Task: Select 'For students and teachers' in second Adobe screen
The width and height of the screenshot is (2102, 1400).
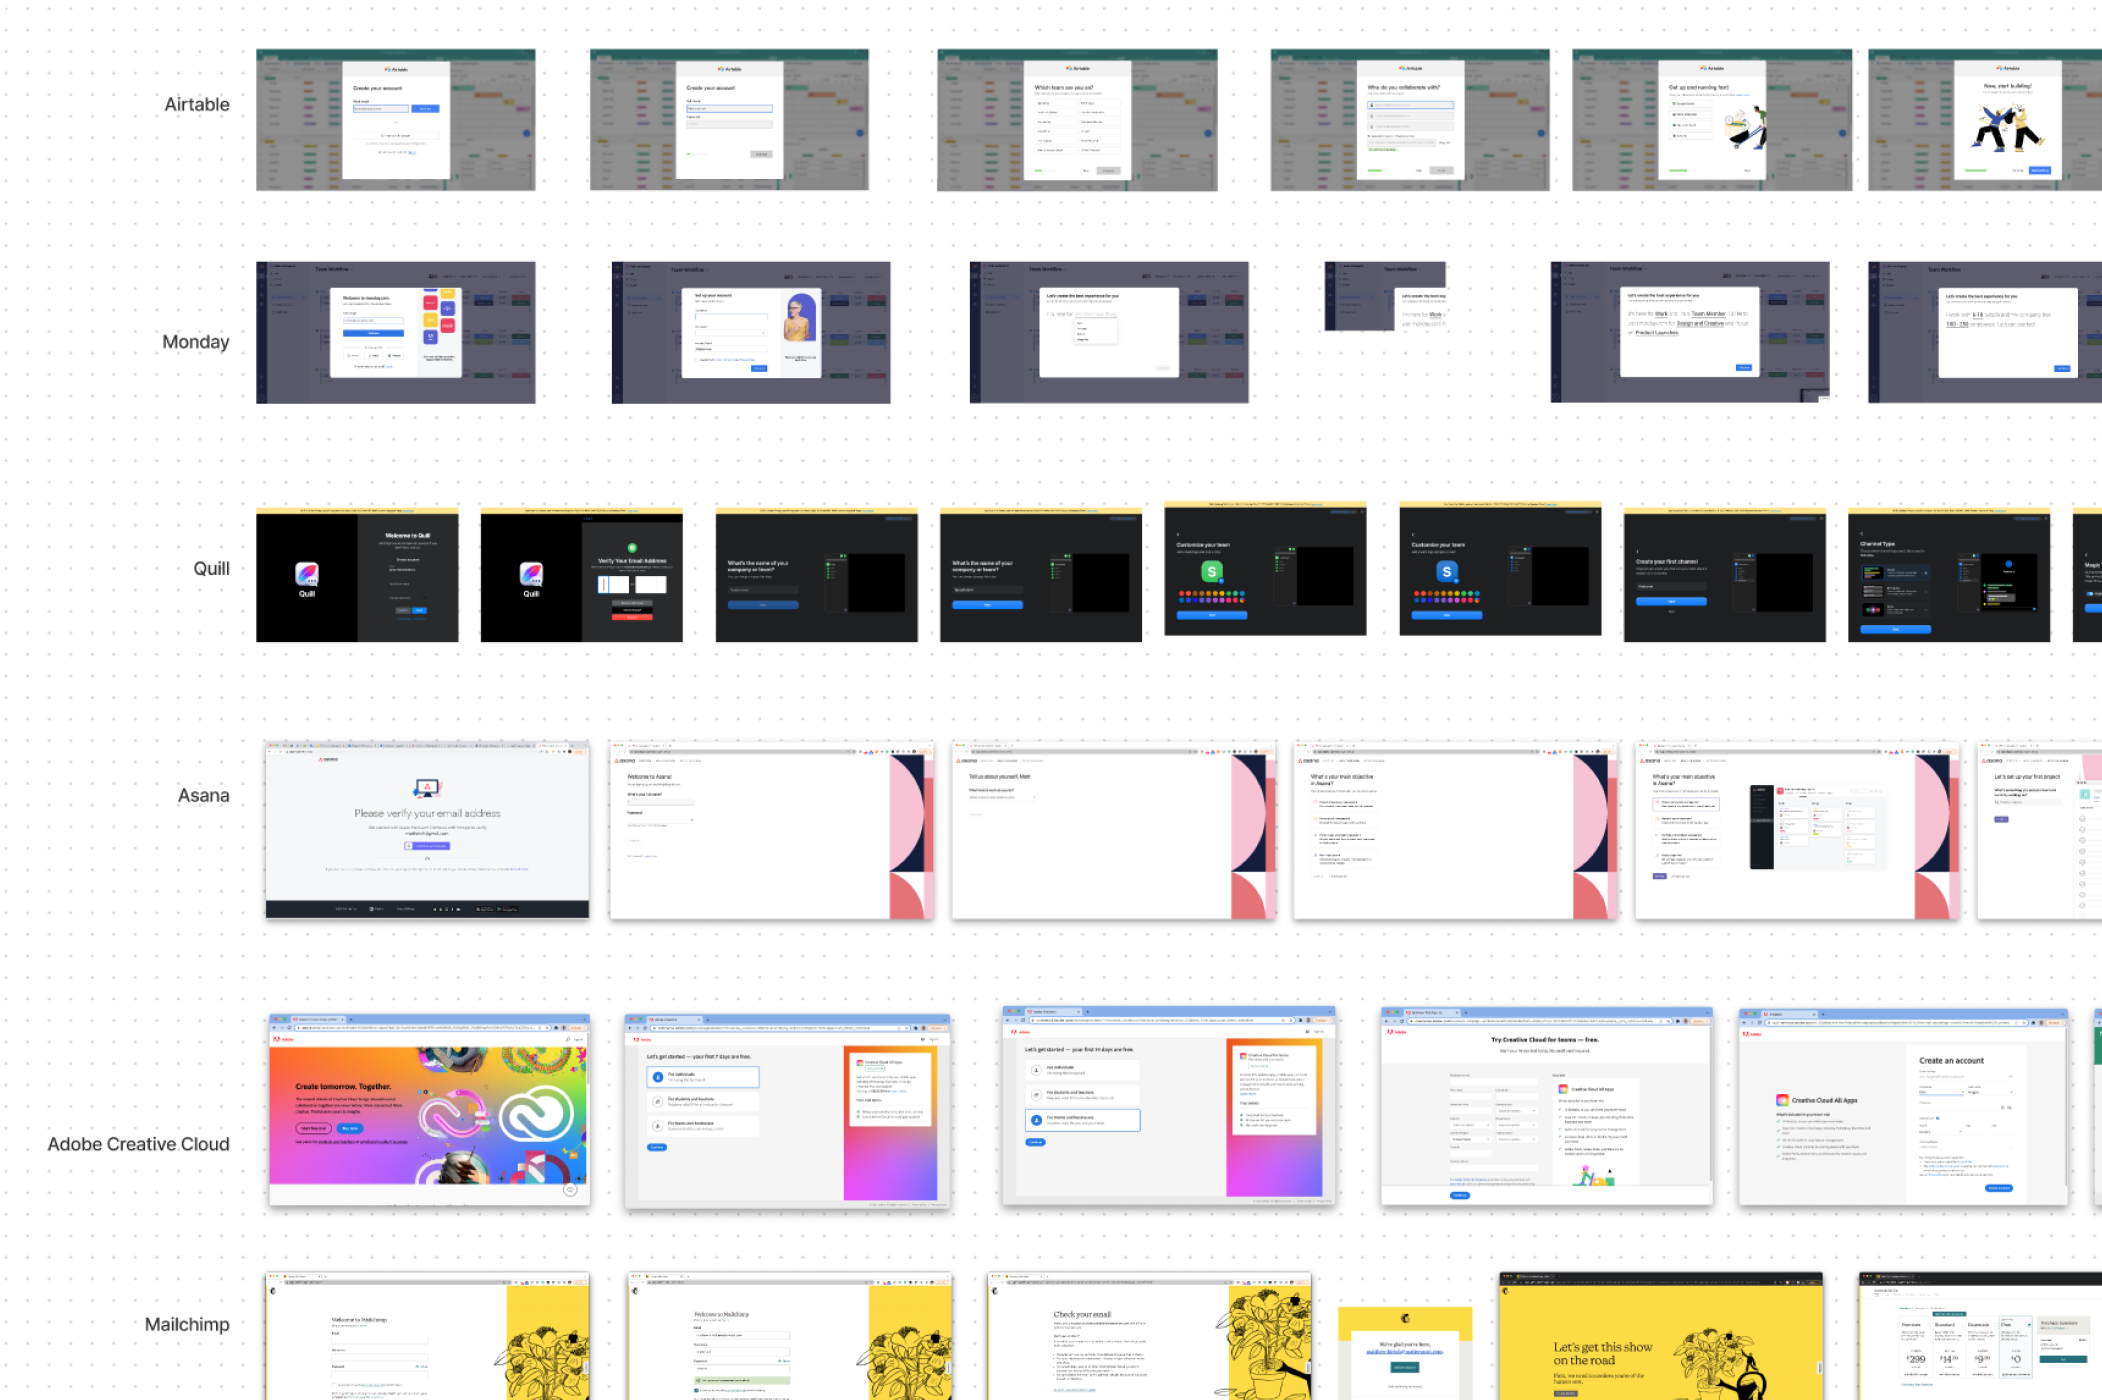Action: click(703, 1101)
